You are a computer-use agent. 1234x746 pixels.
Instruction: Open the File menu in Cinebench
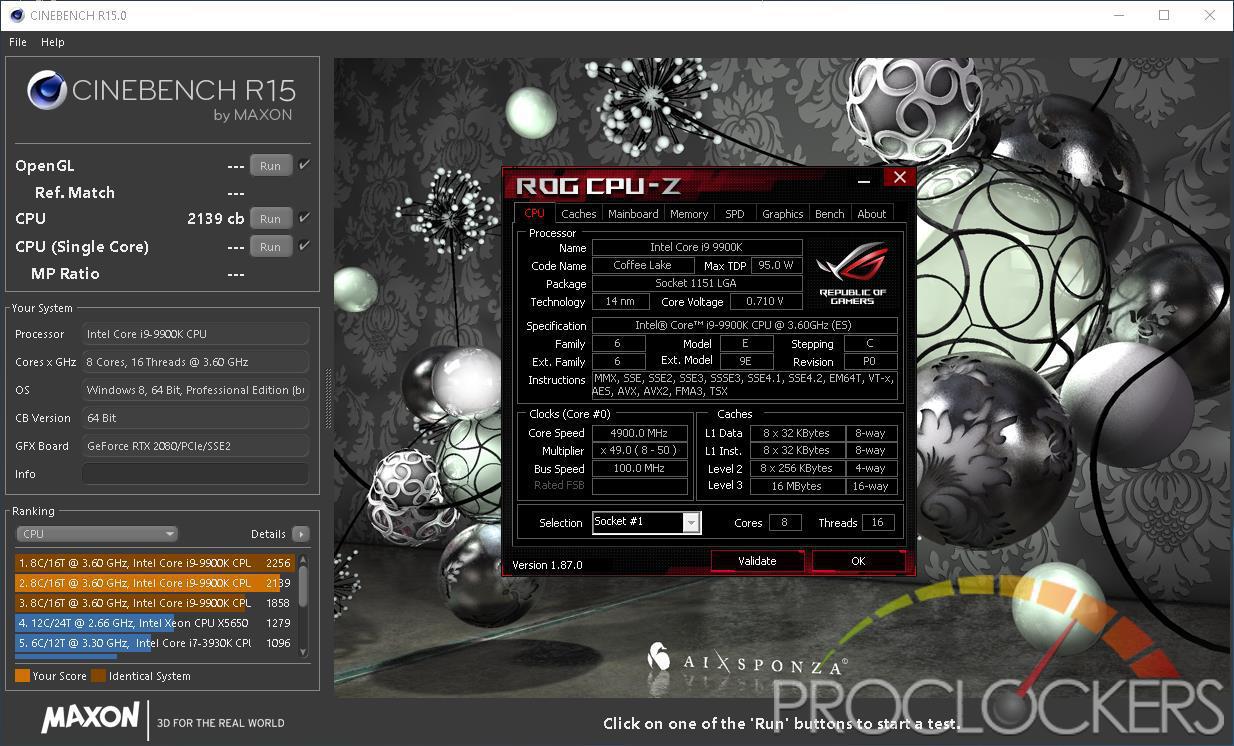tap(18, 42)
